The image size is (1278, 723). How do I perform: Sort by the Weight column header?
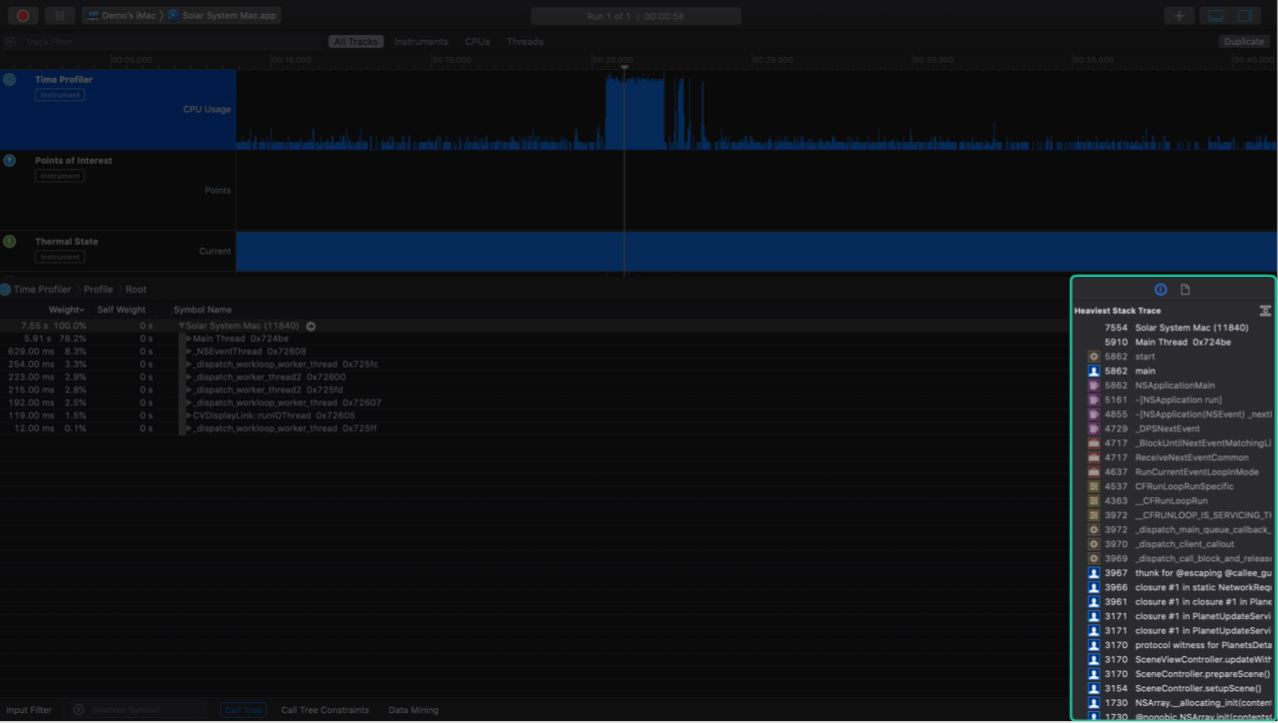click(66, 310)
